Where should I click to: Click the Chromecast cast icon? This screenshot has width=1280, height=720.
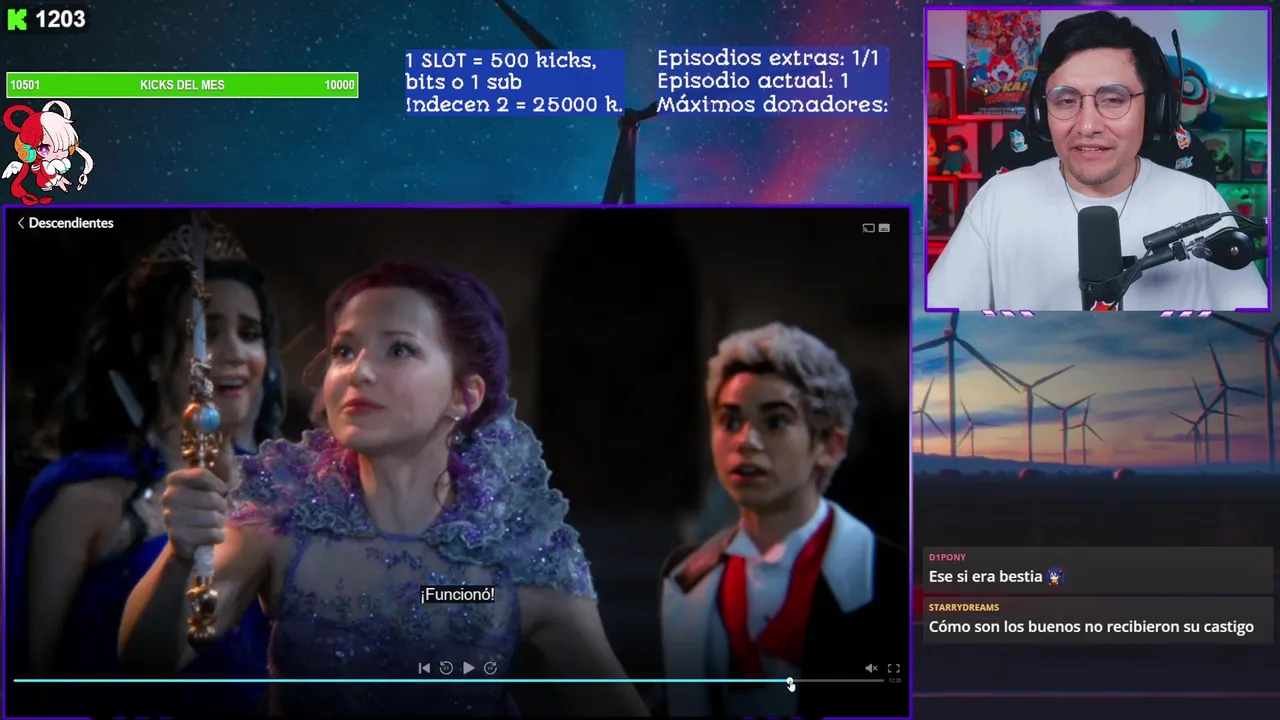(x=868, y=228)
